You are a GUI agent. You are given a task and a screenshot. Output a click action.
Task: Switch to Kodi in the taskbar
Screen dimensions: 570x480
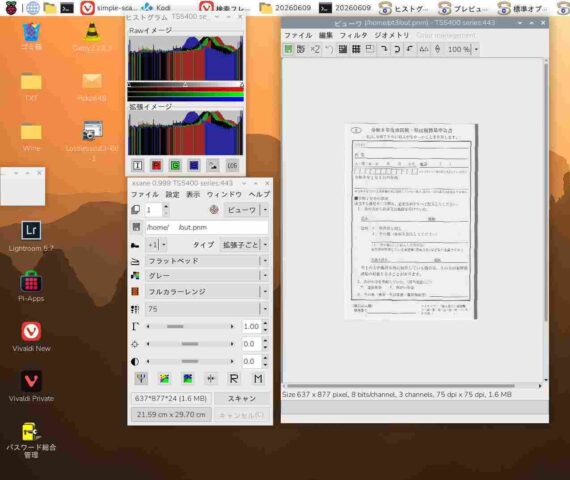click(x=156, y=8)
